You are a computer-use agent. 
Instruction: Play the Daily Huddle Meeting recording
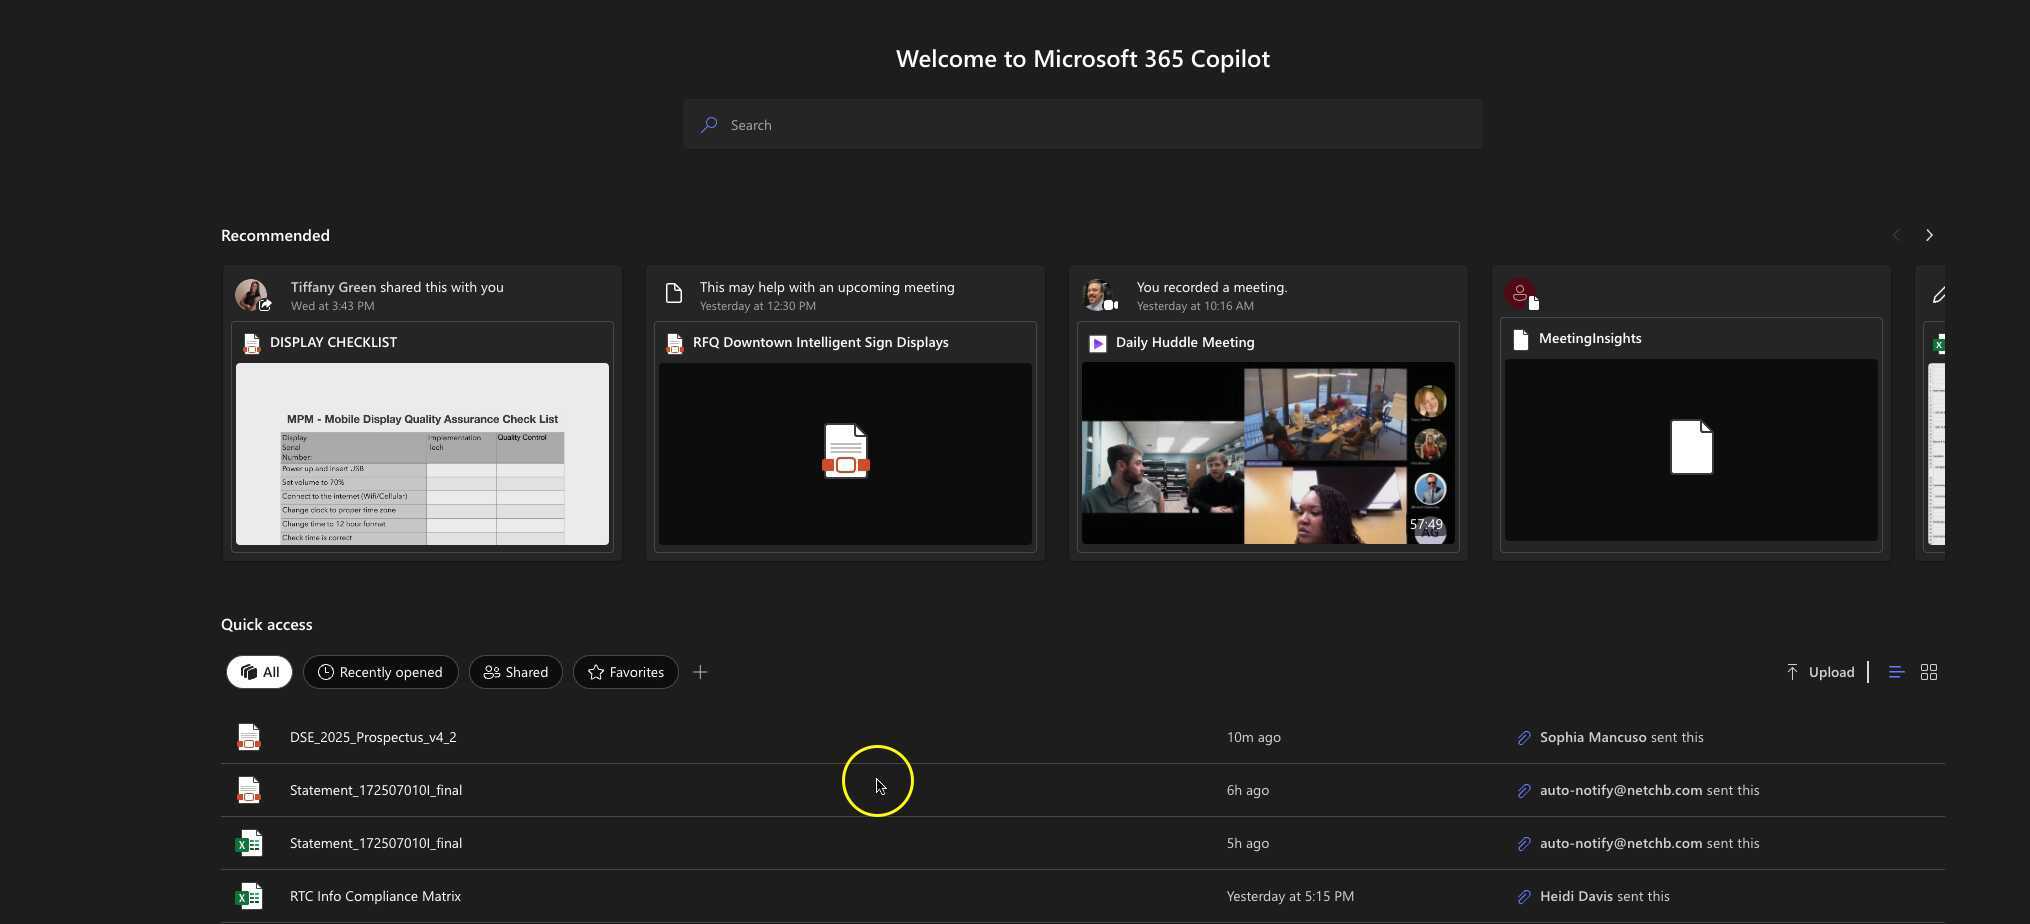pyautogui.click(x=1267, y=453)
